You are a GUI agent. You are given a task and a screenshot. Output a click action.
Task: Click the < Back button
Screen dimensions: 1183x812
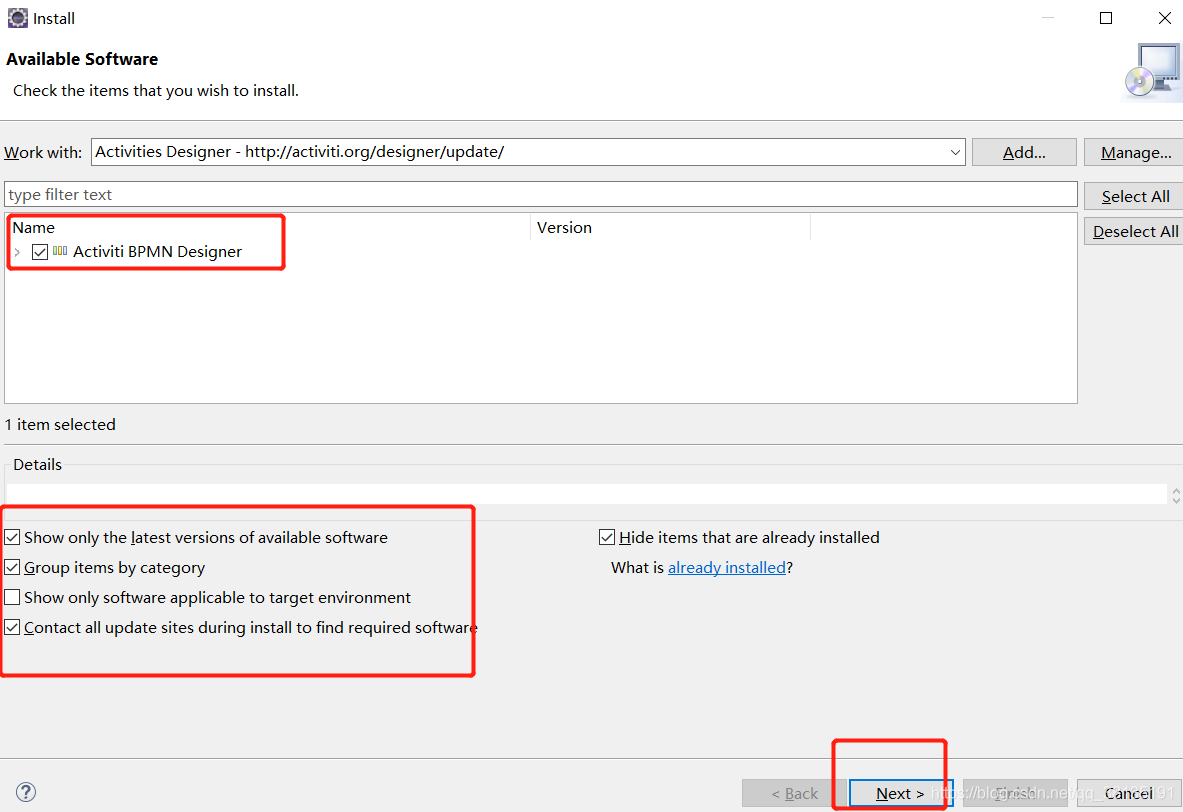(794, 793)
